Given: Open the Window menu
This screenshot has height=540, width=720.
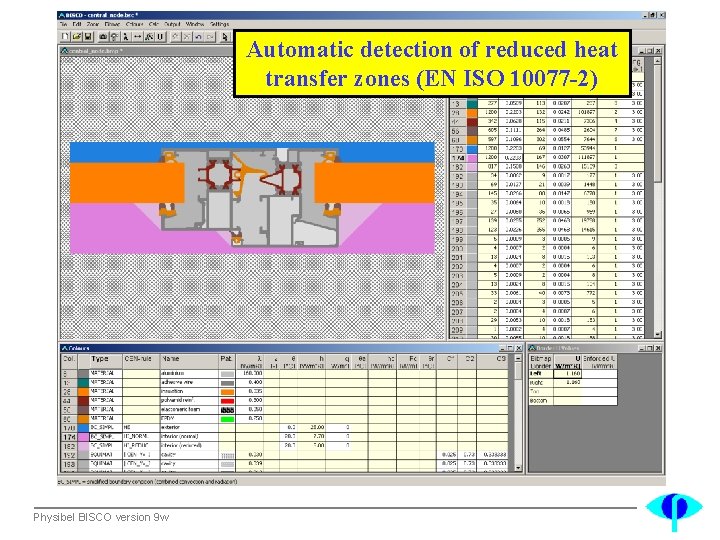Looking at the screenshot, I should pos(195,24).
